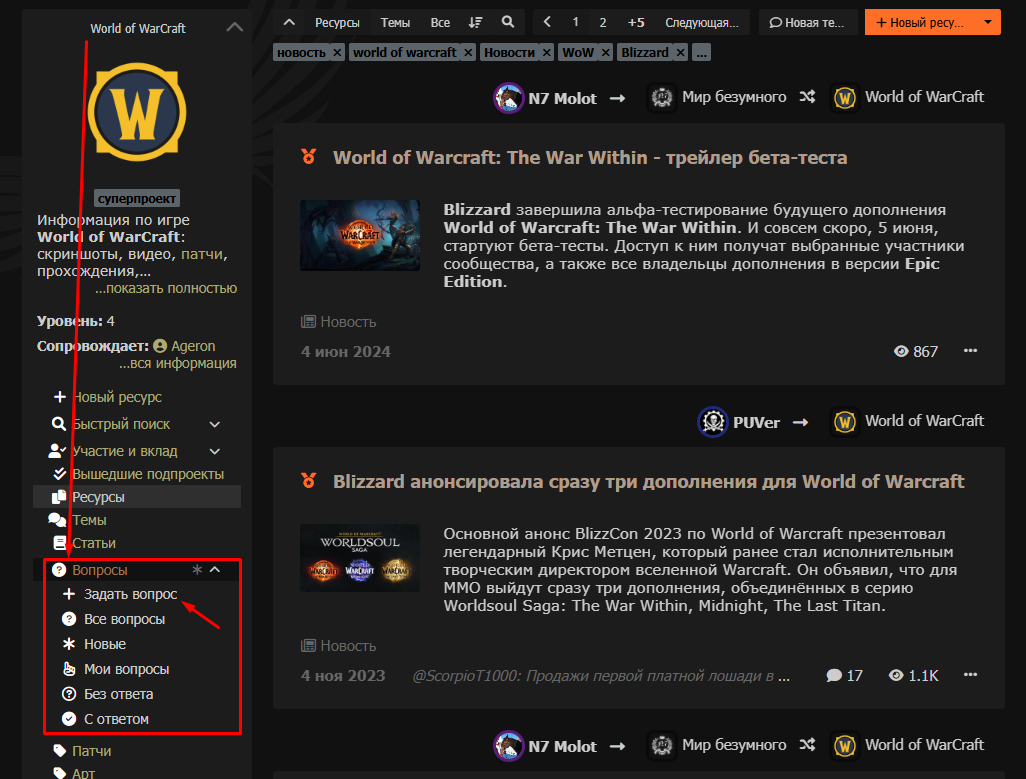Remove the новость tag filter
Viewport: 1026px width, 779px height.
point(337,52)
